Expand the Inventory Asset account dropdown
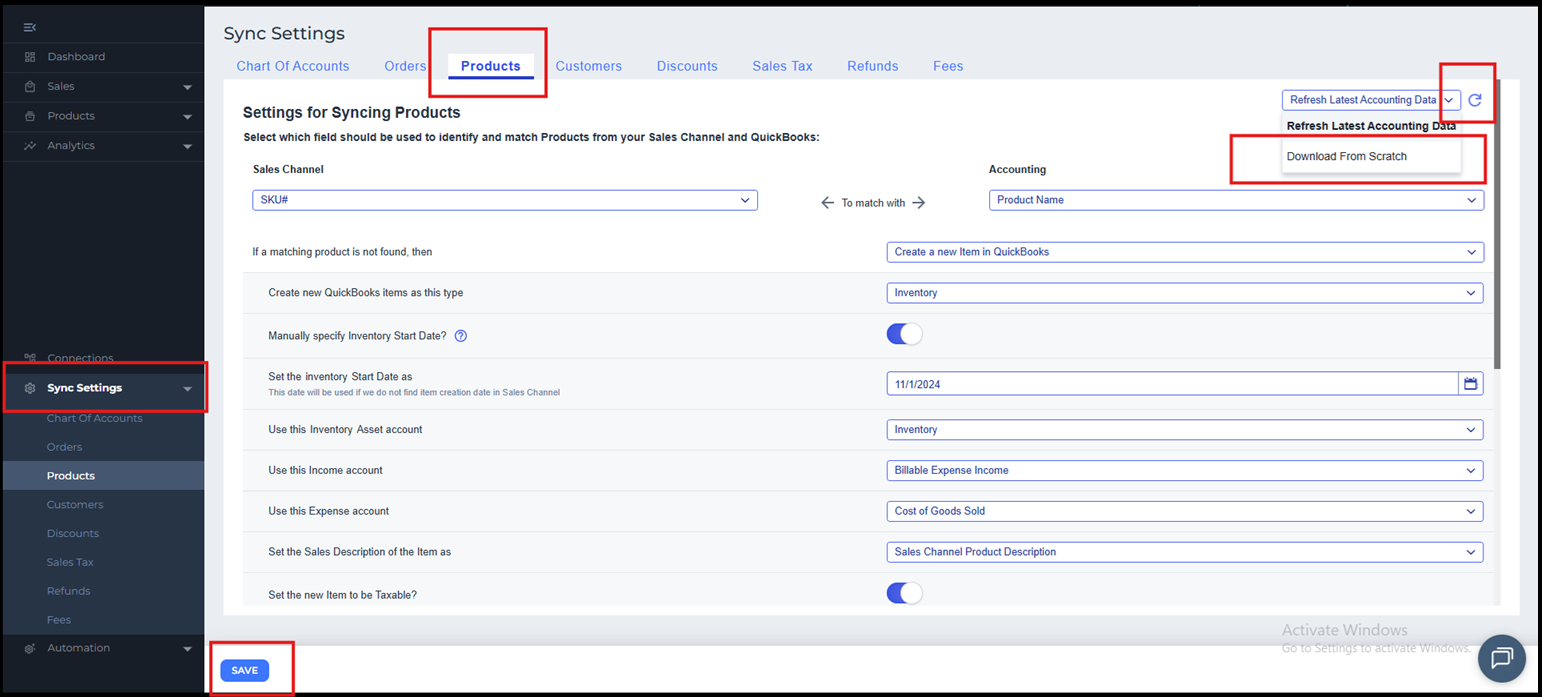Image resolution: width=1542 pixels, height=697 pixels. point(1184,430)
